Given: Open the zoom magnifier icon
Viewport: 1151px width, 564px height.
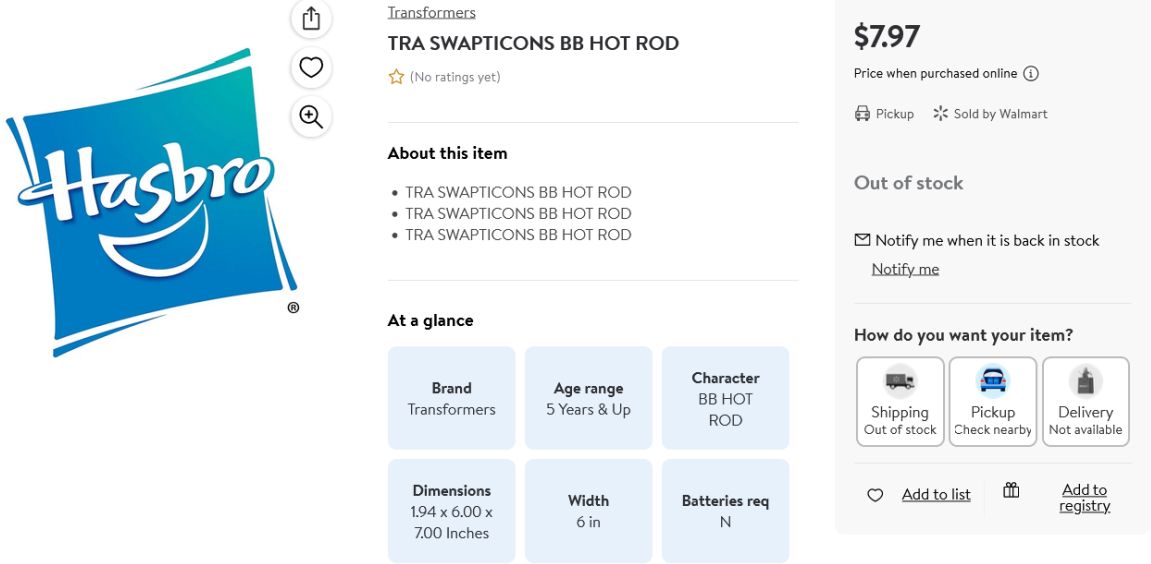Looking at the screenshot, I should point(311,117).
